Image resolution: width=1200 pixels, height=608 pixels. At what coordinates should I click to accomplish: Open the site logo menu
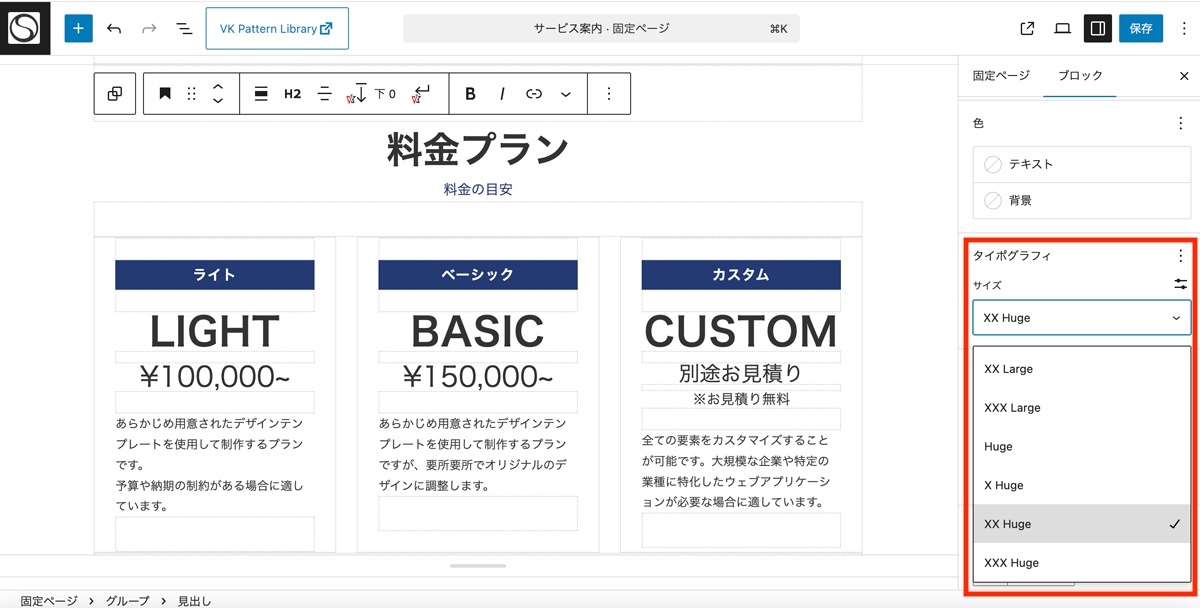pos(24,28)
